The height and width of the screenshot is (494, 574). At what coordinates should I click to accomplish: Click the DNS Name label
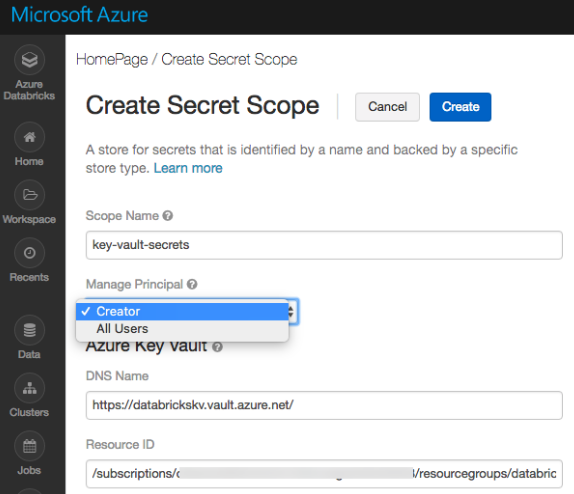click(x=117, y=376)
